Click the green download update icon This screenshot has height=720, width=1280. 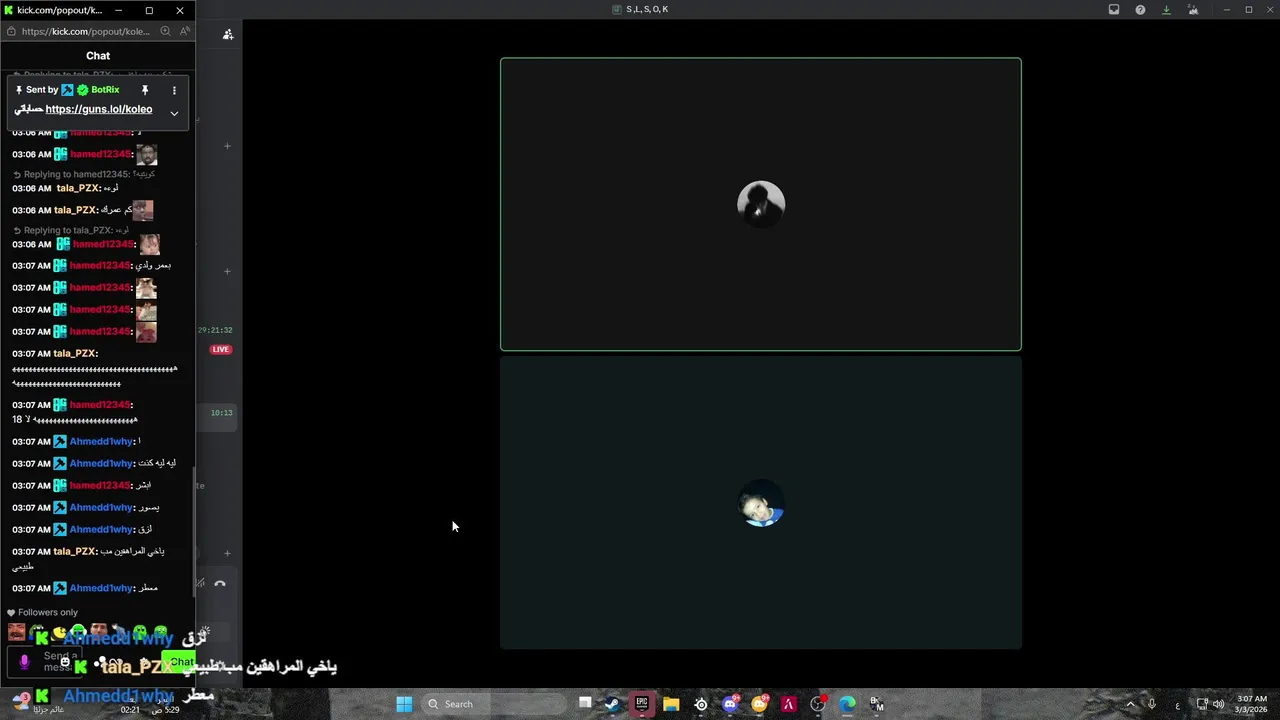coord(1166,9)
